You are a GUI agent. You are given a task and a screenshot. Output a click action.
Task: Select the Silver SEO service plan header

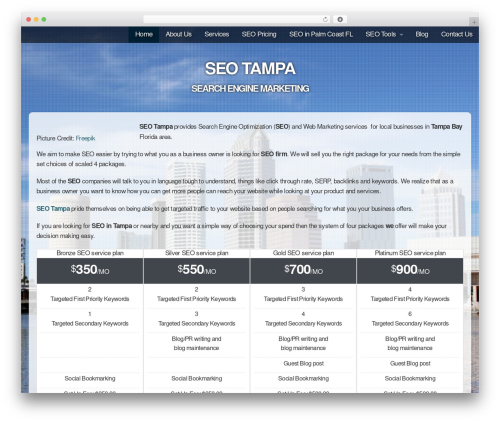click(197, 253)
